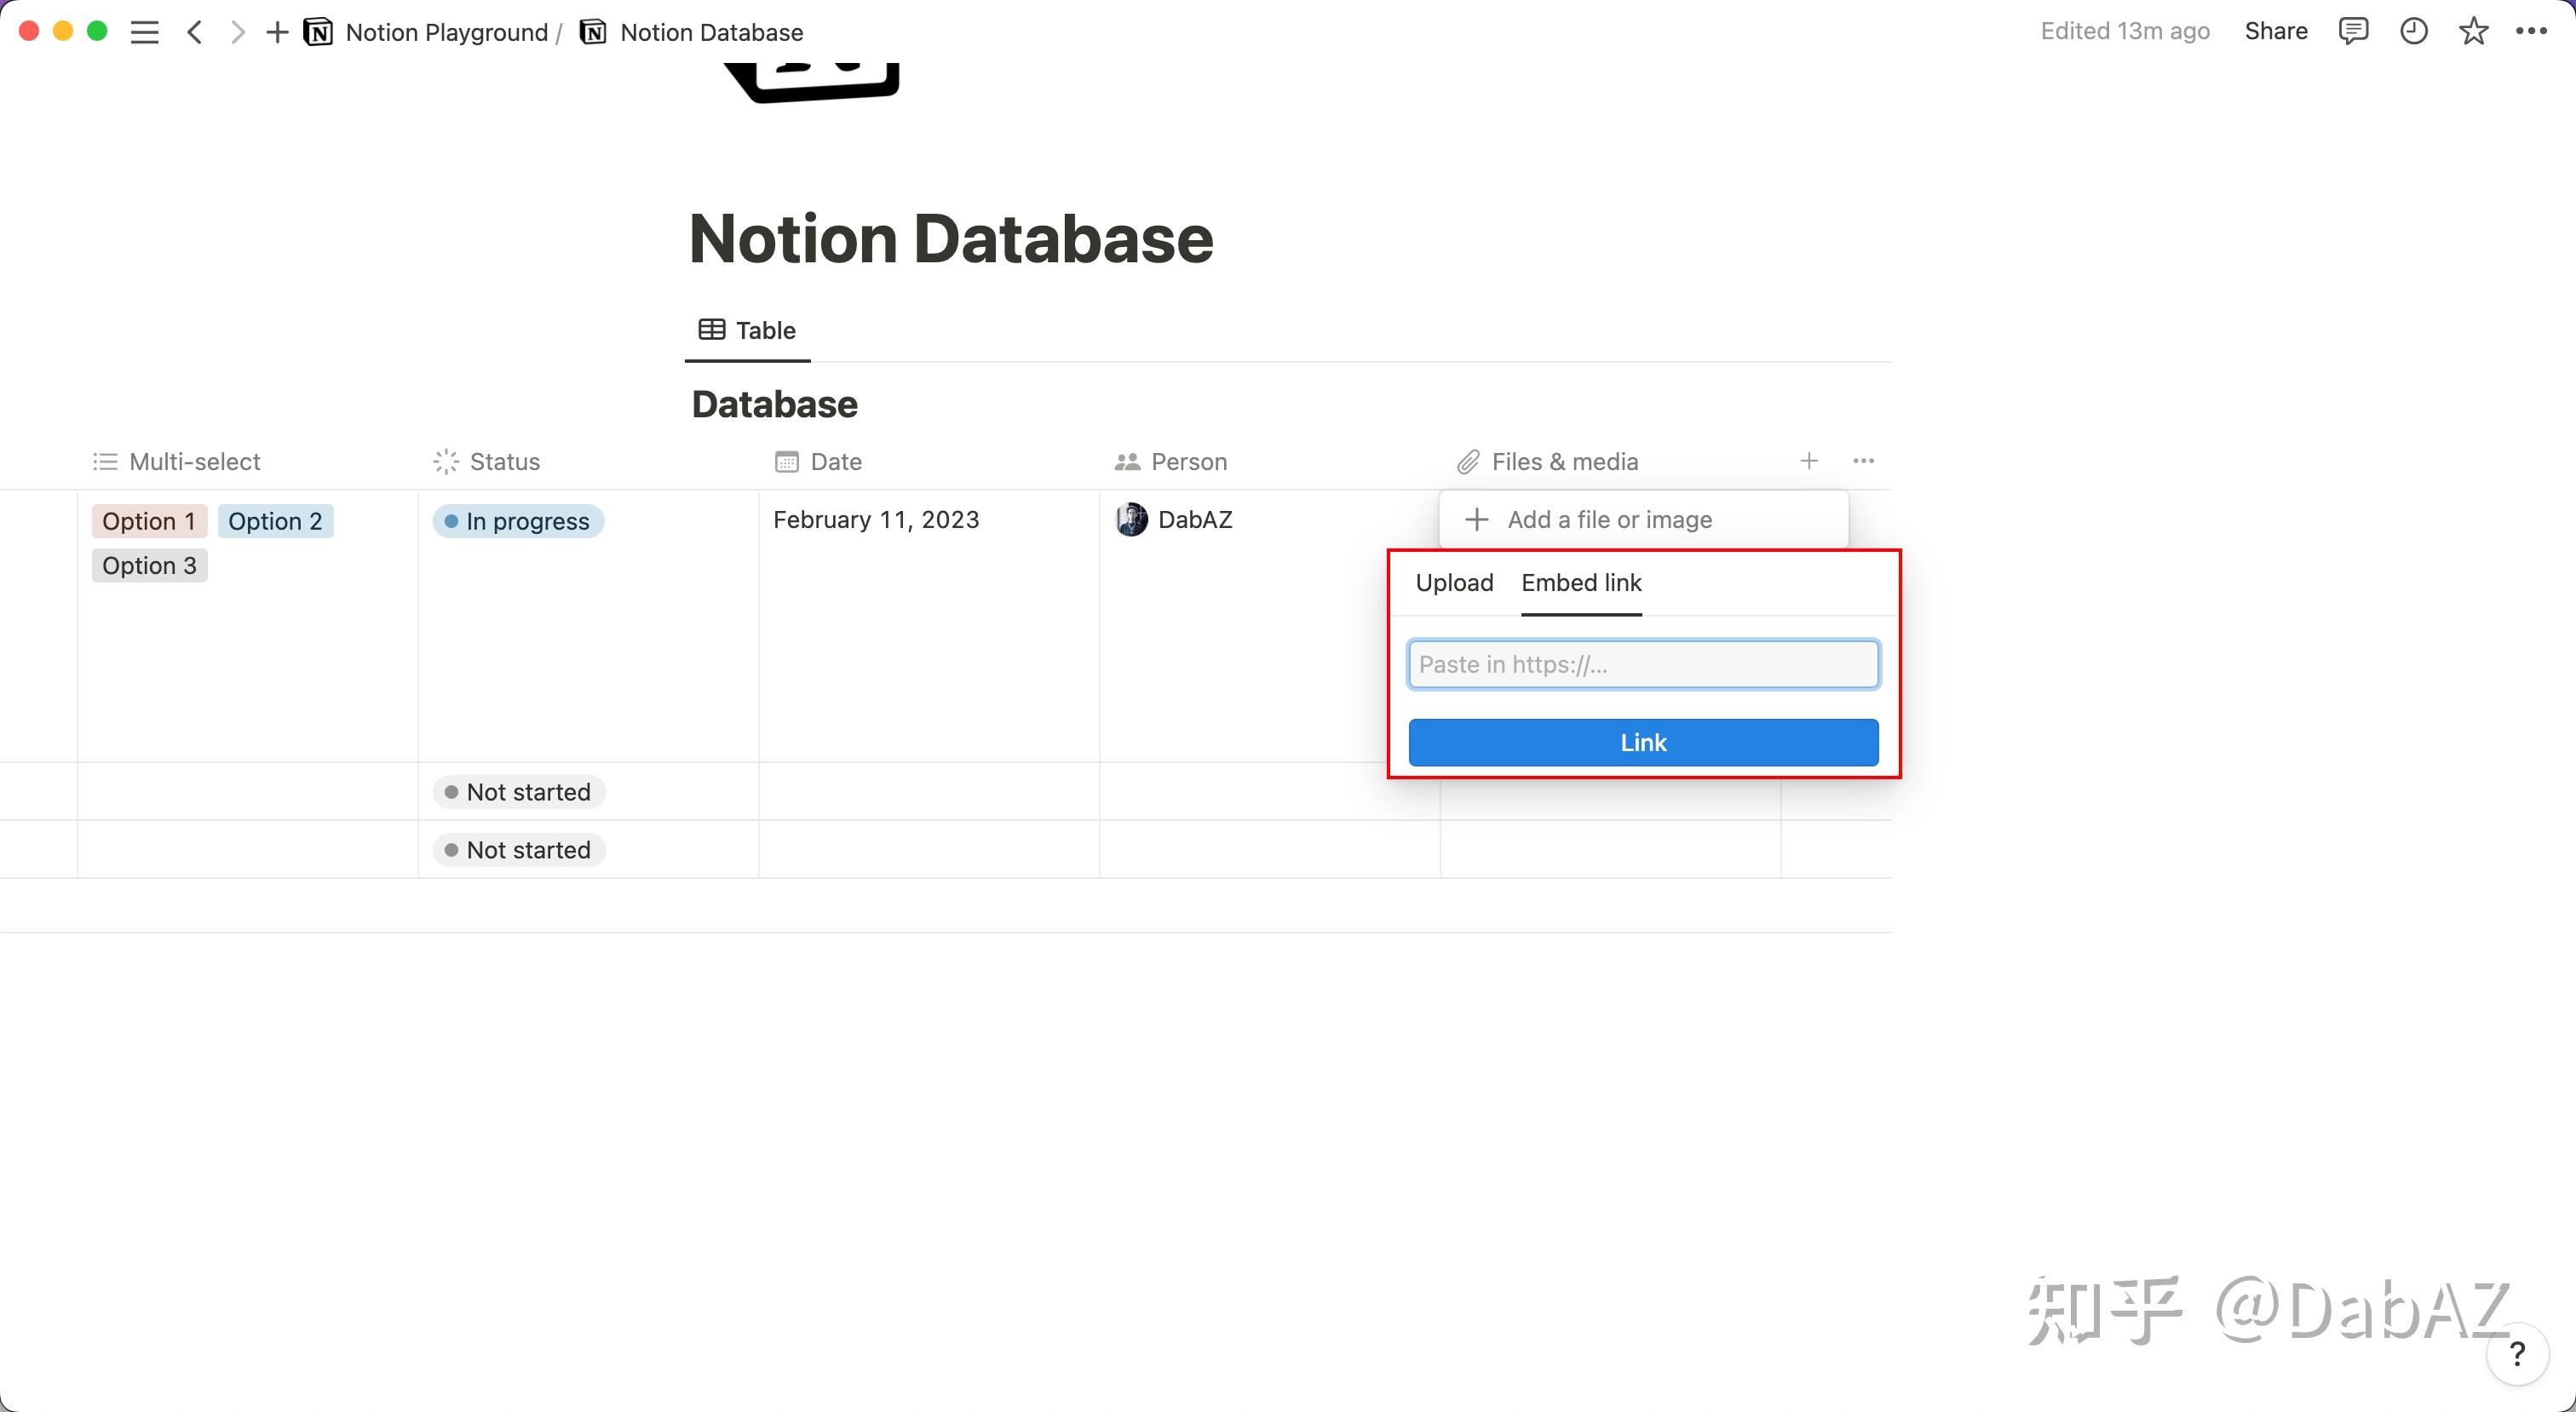Open comments with the speech bubble icon

coord(2354,31)
